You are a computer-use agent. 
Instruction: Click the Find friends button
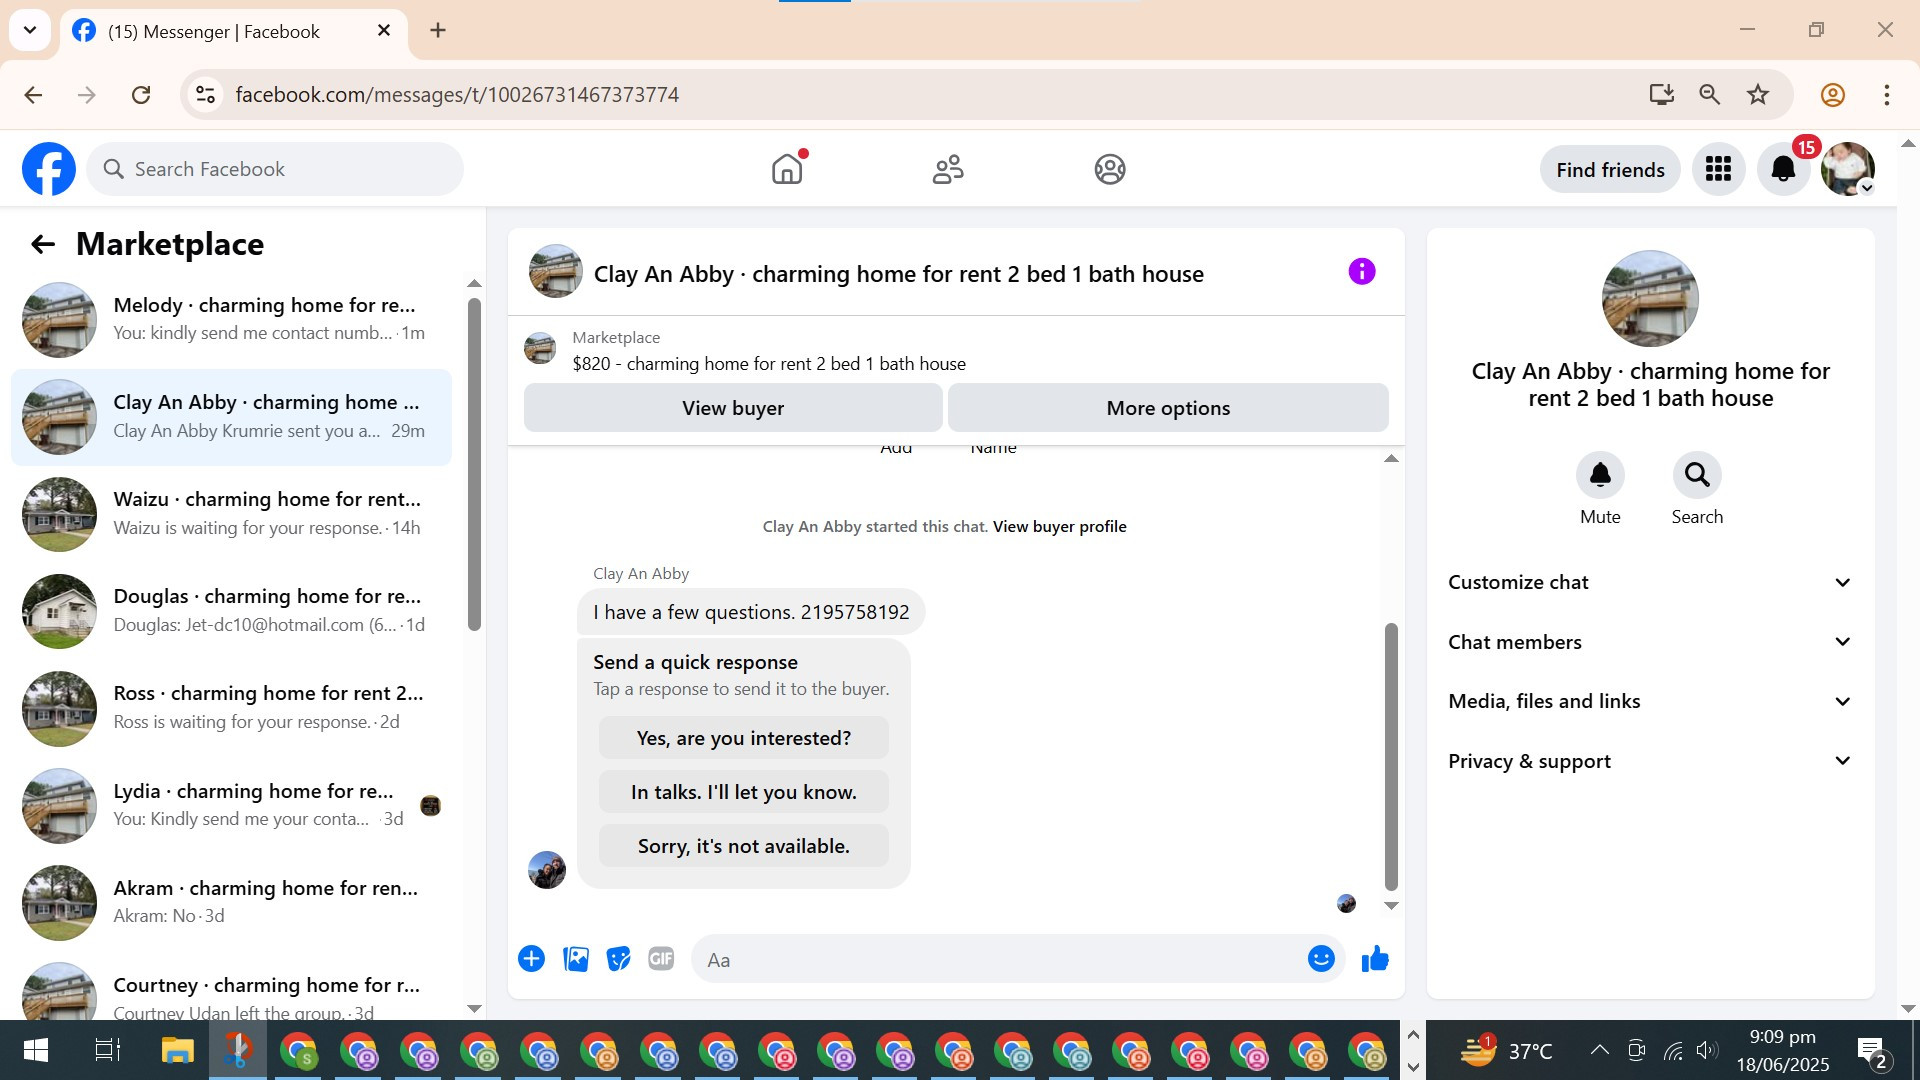point(1610,170)
